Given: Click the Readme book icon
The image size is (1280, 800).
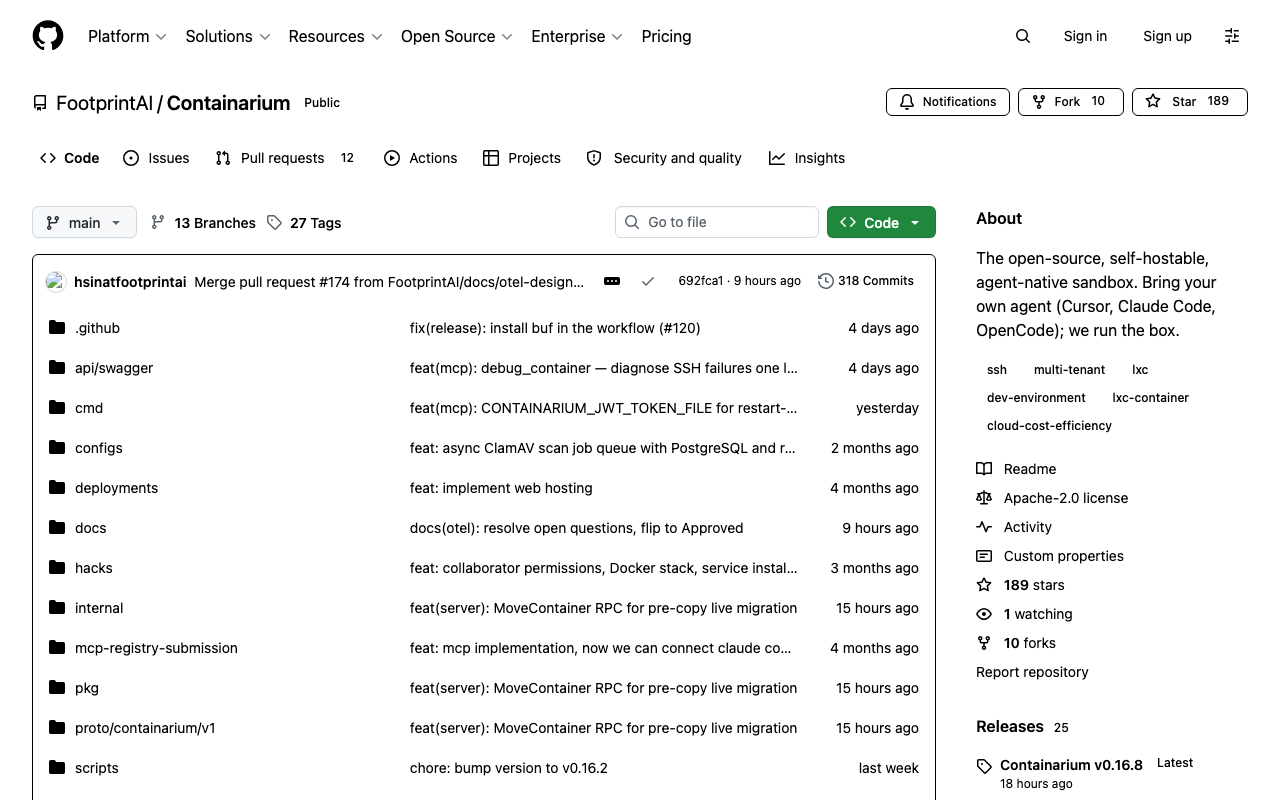Looking at the screenshot, I should pos(984,469).
